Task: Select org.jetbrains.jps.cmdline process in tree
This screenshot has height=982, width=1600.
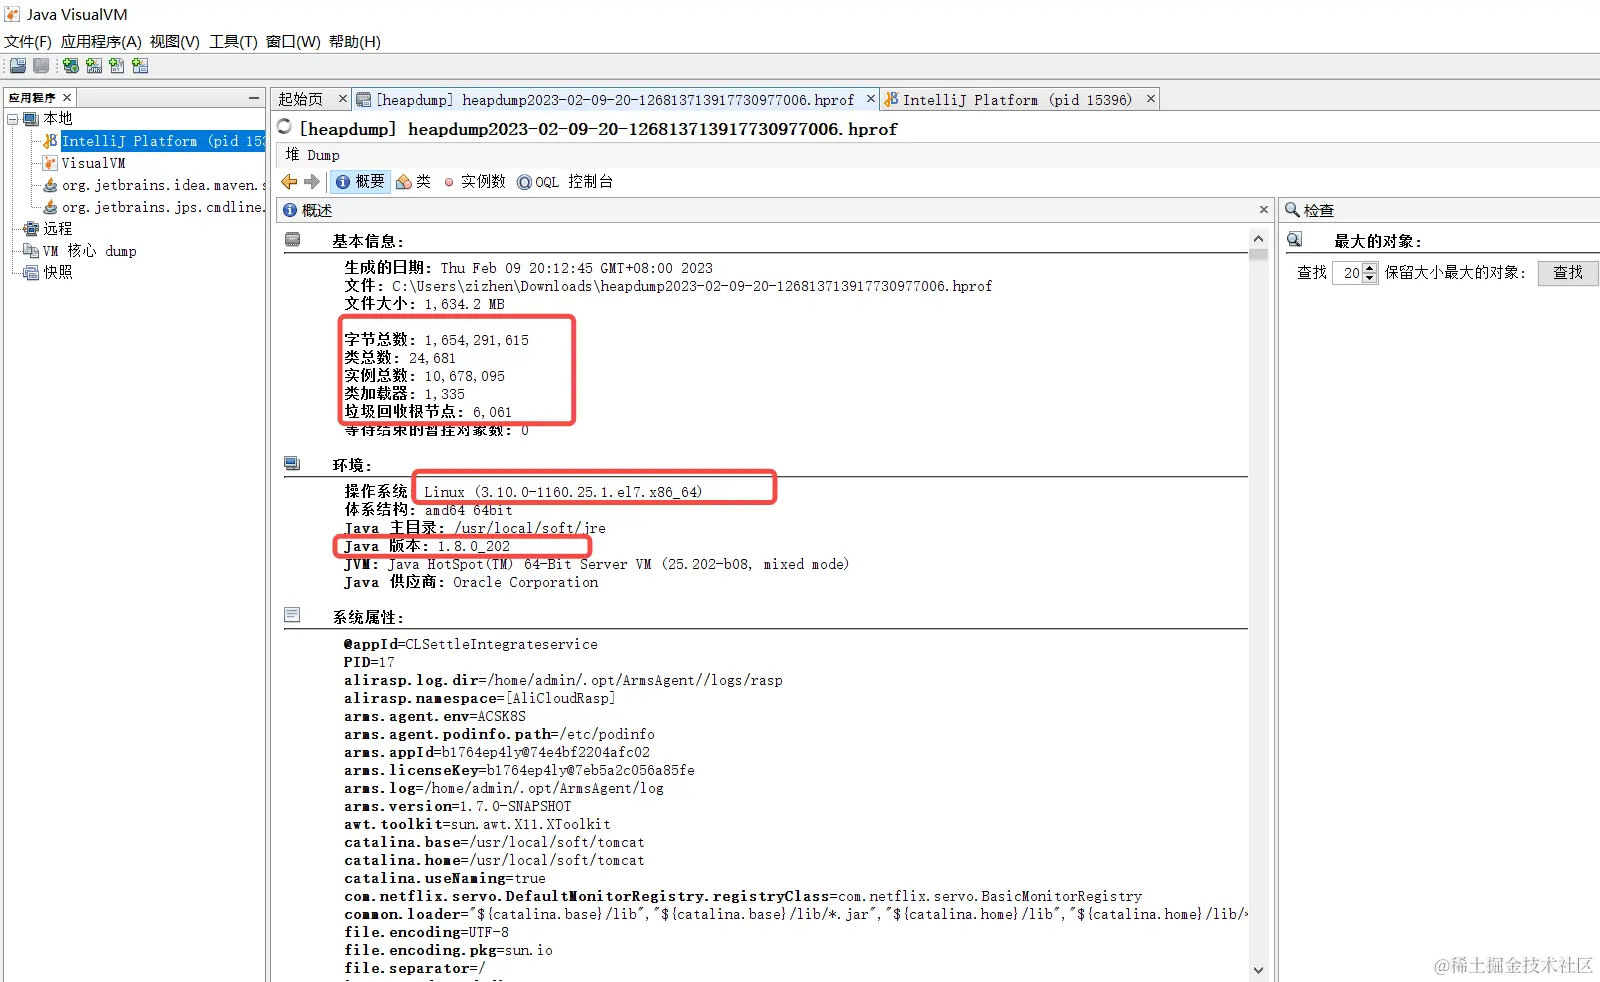Action: pos(163,207)
